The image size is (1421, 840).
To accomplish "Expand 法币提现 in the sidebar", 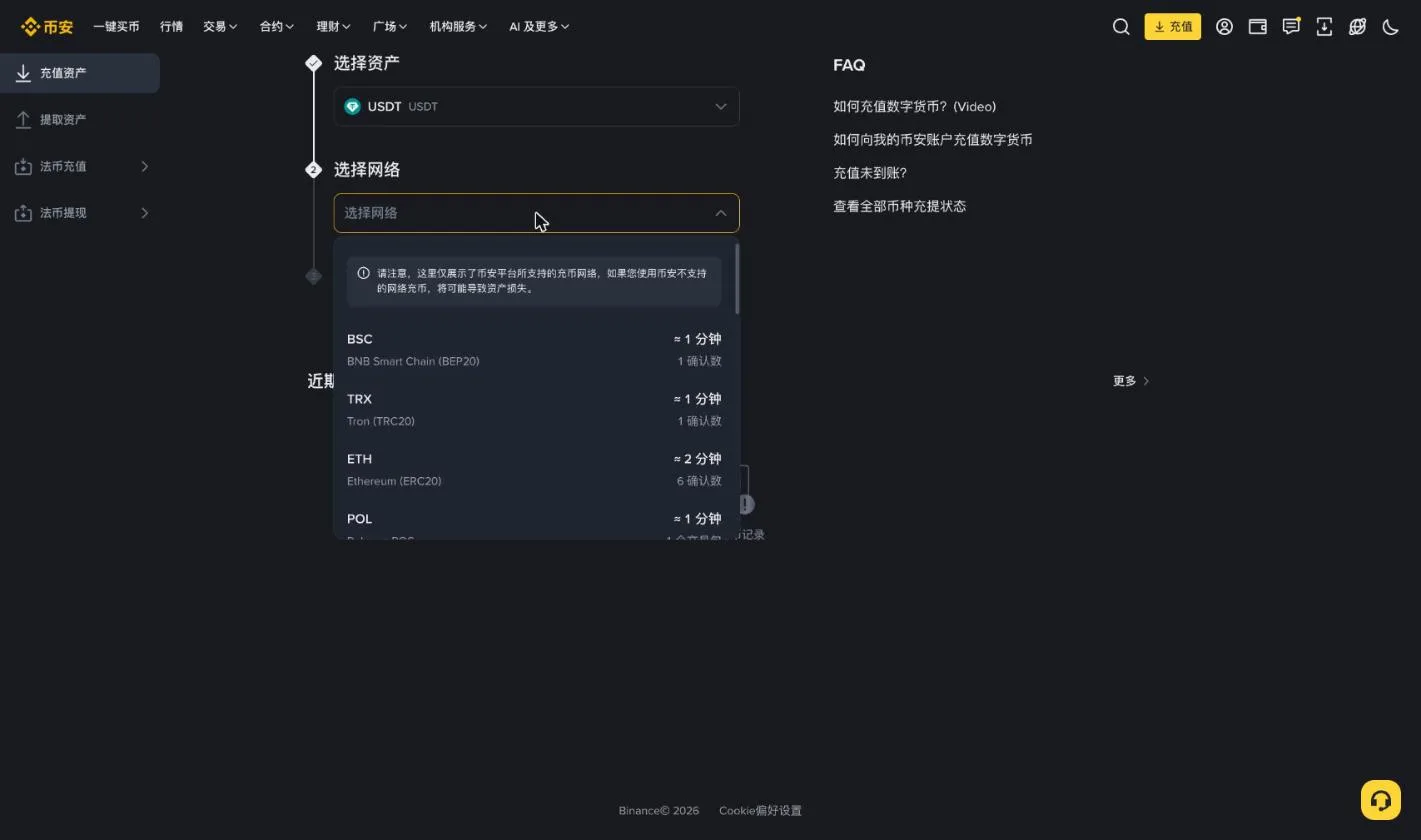I will [80, 213].
